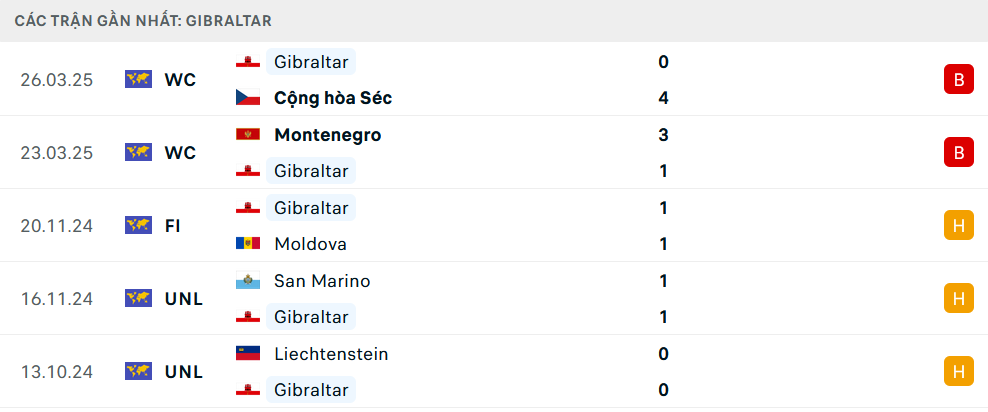Open the Cộng hòa Séc team link
The width and height of the screenshot is (988, 412).
333,98
